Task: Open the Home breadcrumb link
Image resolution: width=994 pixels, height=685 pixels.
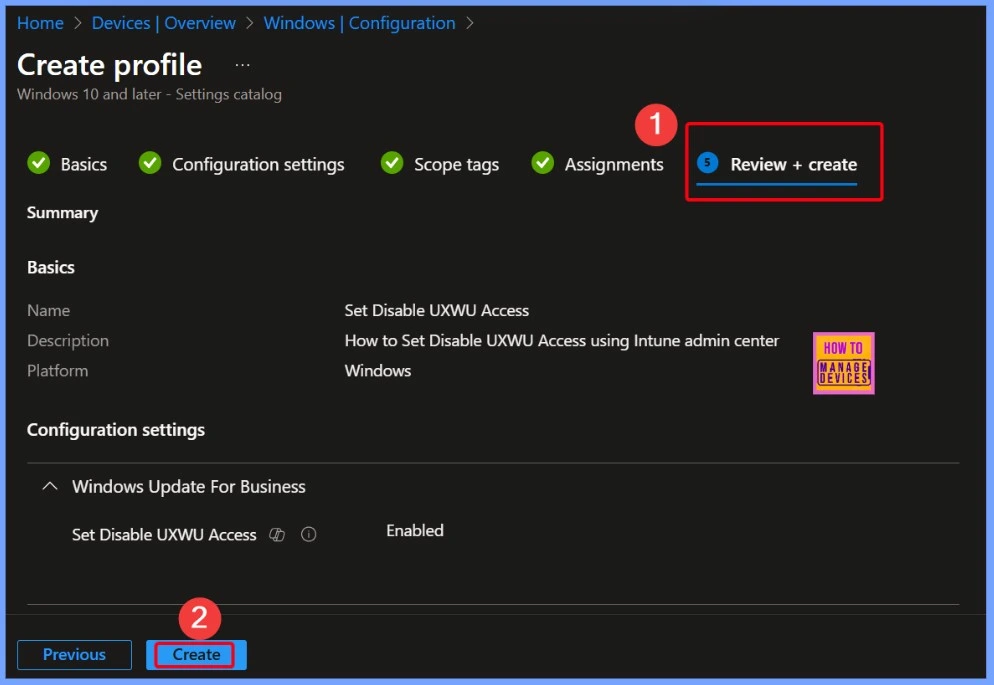Action: [40, 23]
